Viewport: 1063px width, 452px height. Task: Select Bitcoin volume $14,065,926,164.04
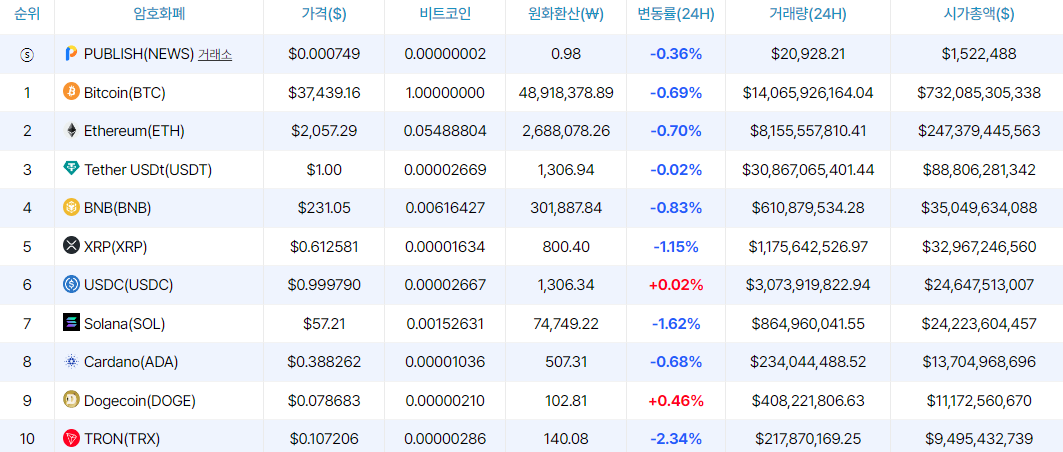click(x=808, y=92)
